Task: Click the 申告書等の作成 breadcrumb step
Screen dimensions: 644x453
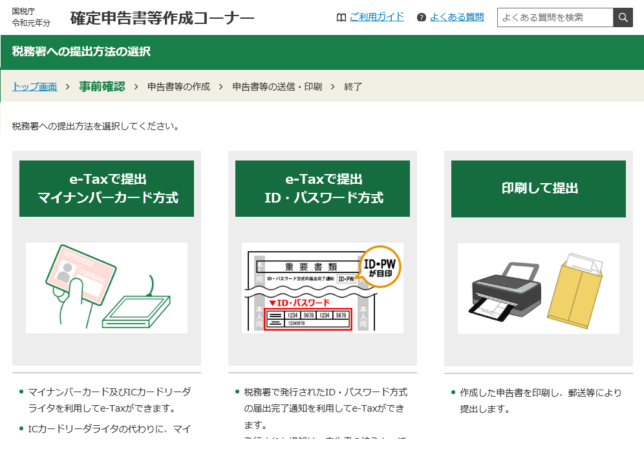Action: coord(179,87)
